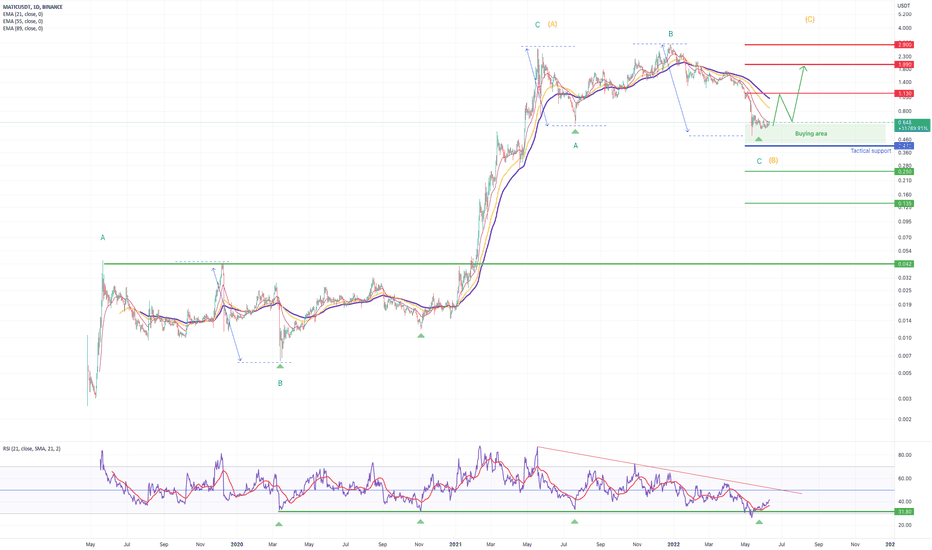Select the green B wave label near 2020 low
Image resolution: width=932 pixels, height=550 pixels.
[280, 384]
